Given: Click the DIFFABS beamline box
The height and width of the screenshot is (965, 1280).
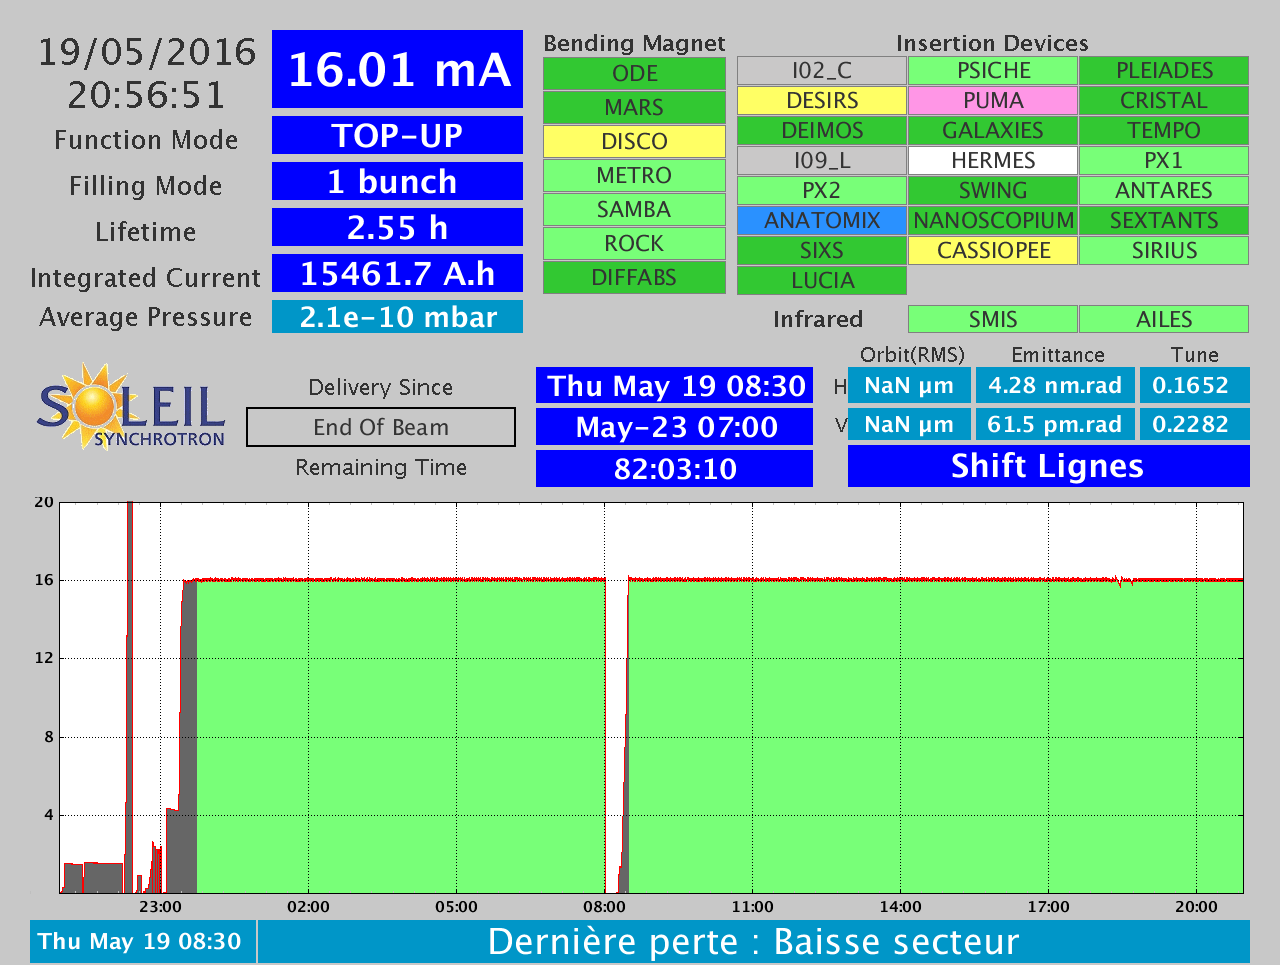Looking at the screenshot, I should click(x=634, y=277).
